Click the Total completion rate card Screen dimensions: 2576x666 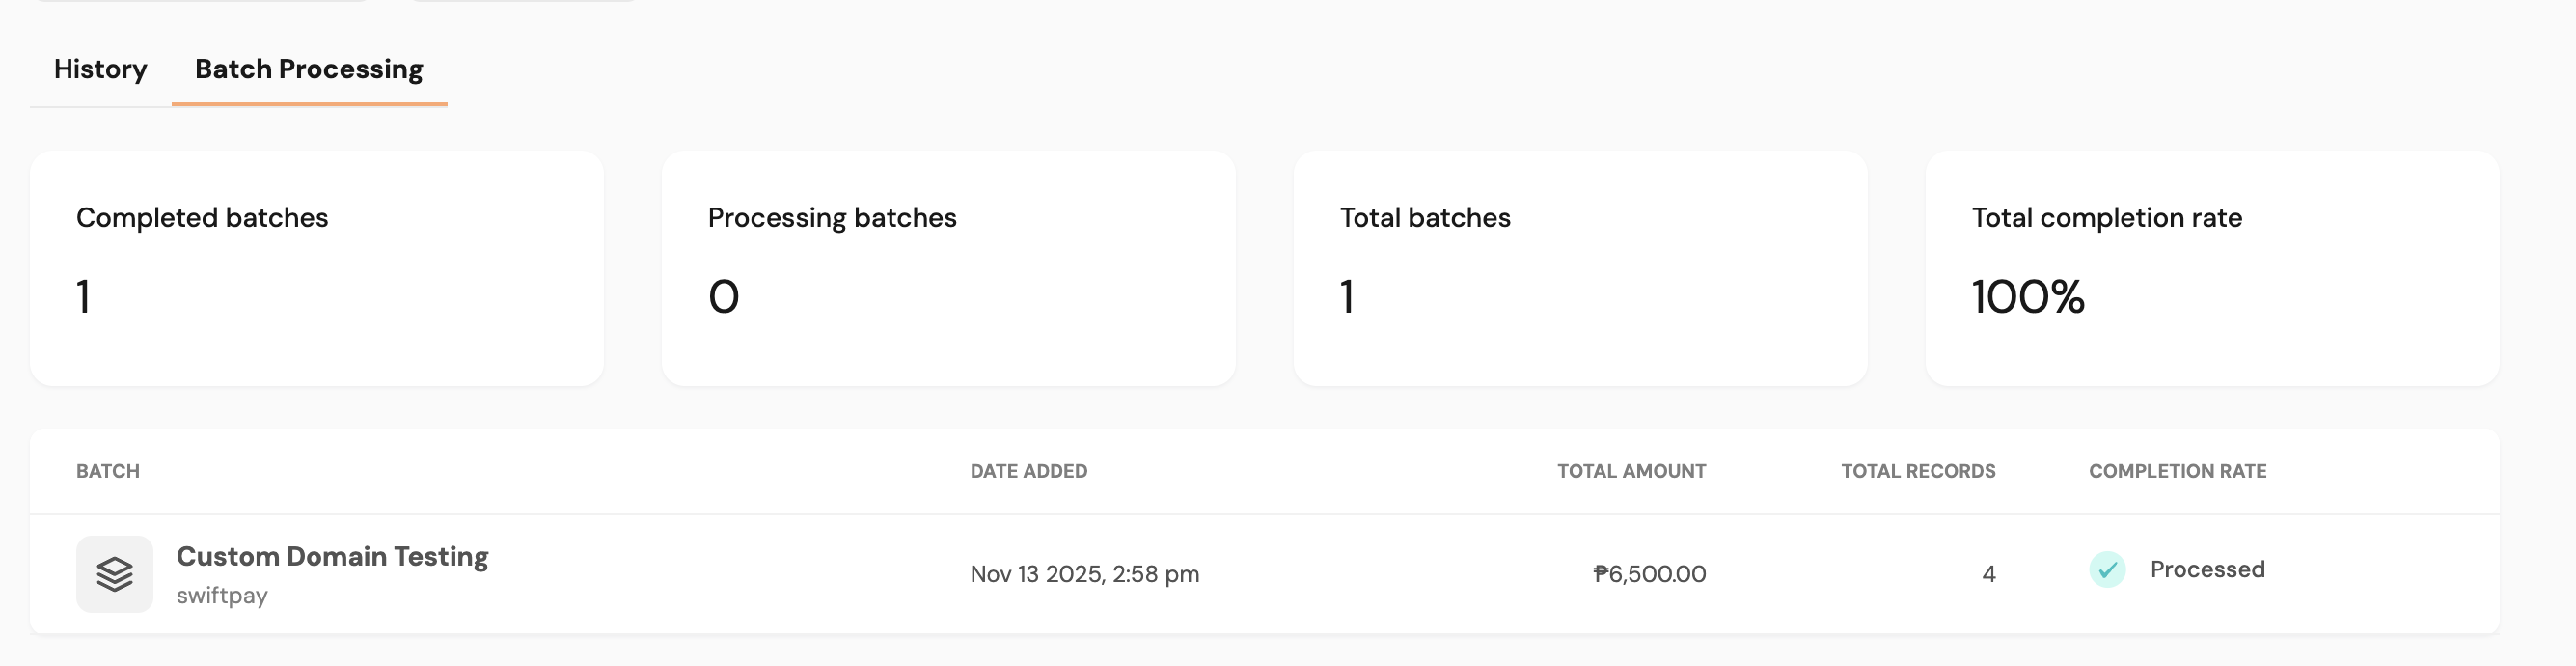2212,268
